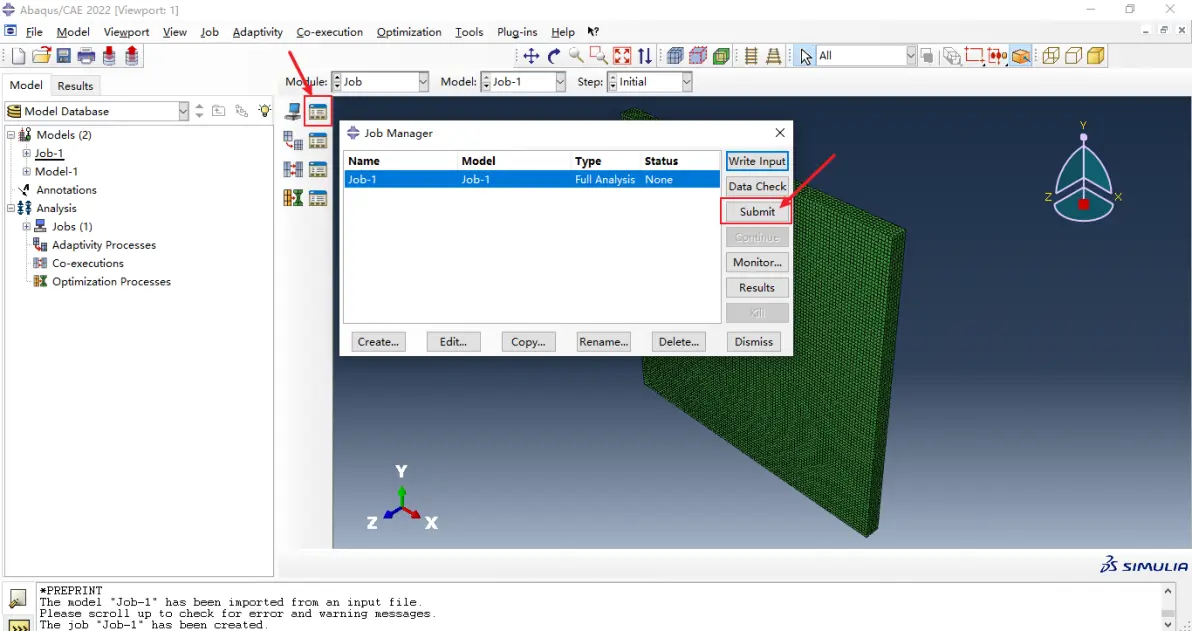This screenshot has width=1192, height=631.
Task: Select Co-executions tree item
Action: point(87,263)
